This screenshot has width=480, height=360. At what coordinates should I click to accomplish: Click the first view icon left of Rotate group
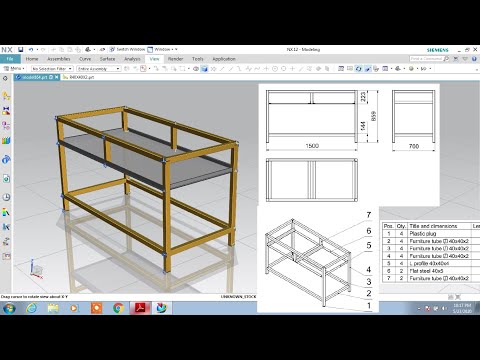341,69
